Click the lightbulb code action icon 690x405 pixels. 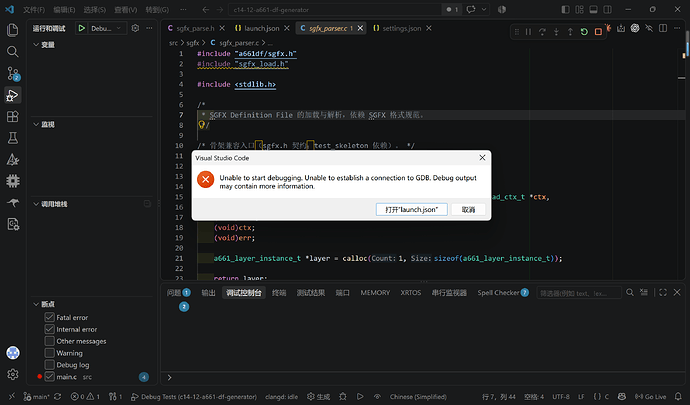click(x=202, y=125)
